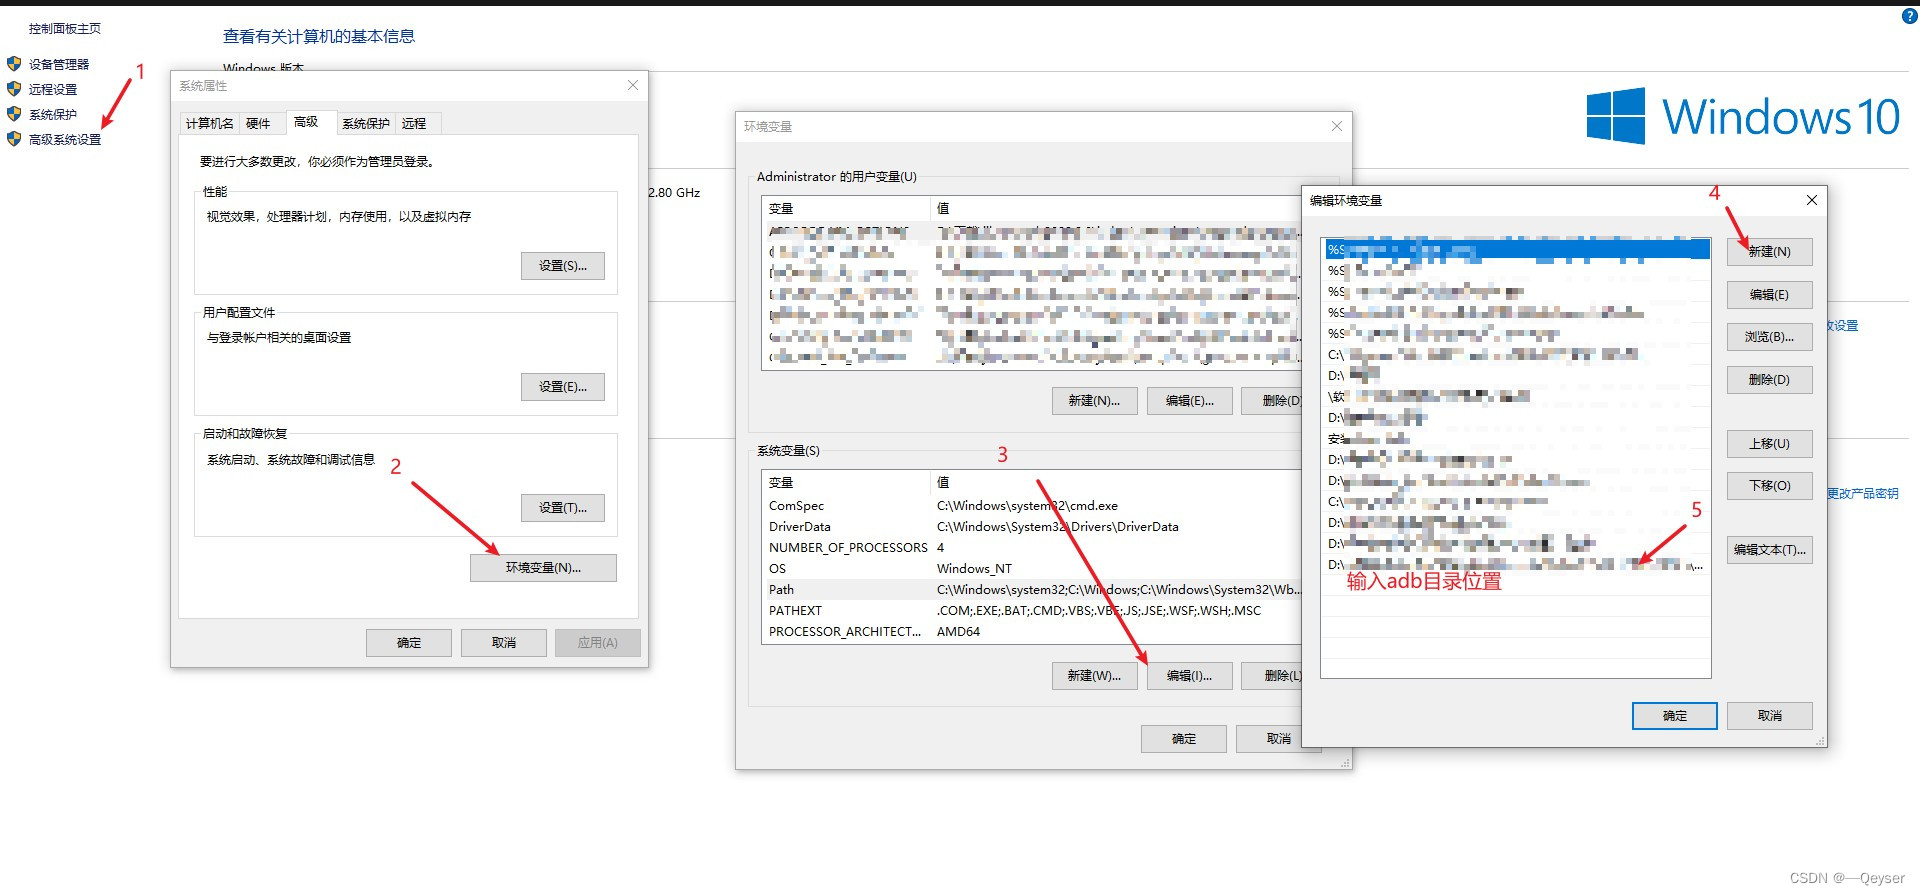
Task: Click 删除(D) in 编辑环境变量 dialog
Action: (1769, 380)
